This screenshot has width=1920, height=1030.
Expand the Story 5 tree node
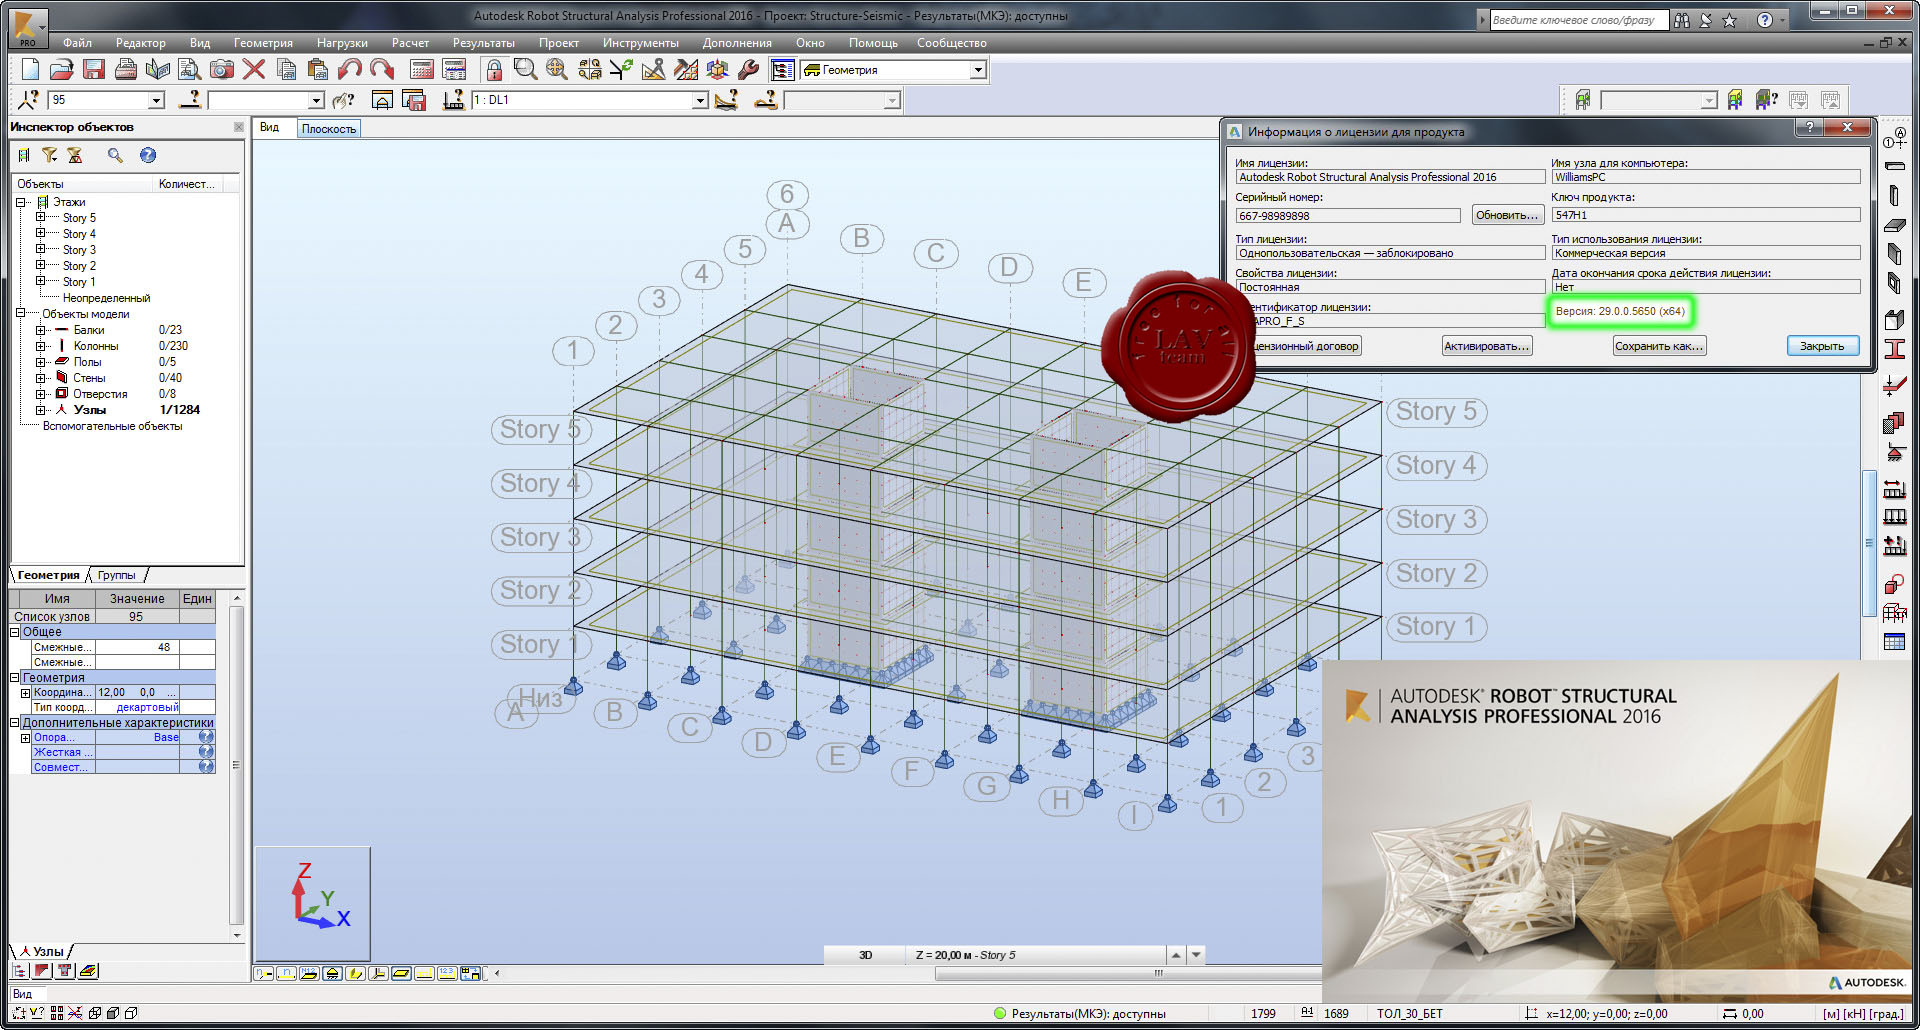(40, 217)
